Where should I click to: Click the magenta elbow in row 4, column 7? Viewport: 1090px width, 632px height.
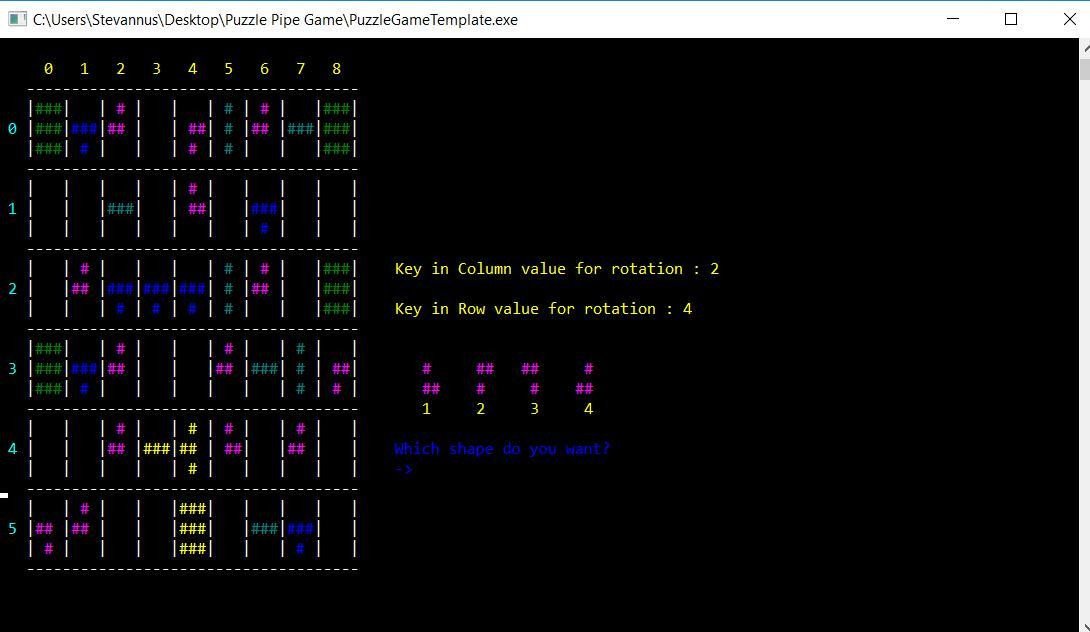(297, 439)
